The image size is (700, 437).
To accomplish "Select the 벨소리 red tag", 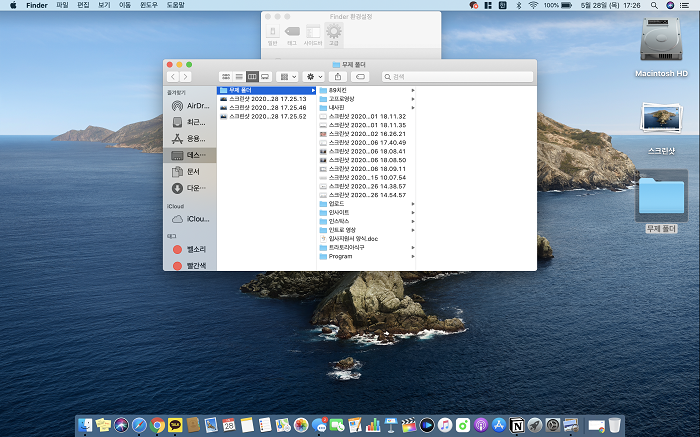I will click(190, 250).
